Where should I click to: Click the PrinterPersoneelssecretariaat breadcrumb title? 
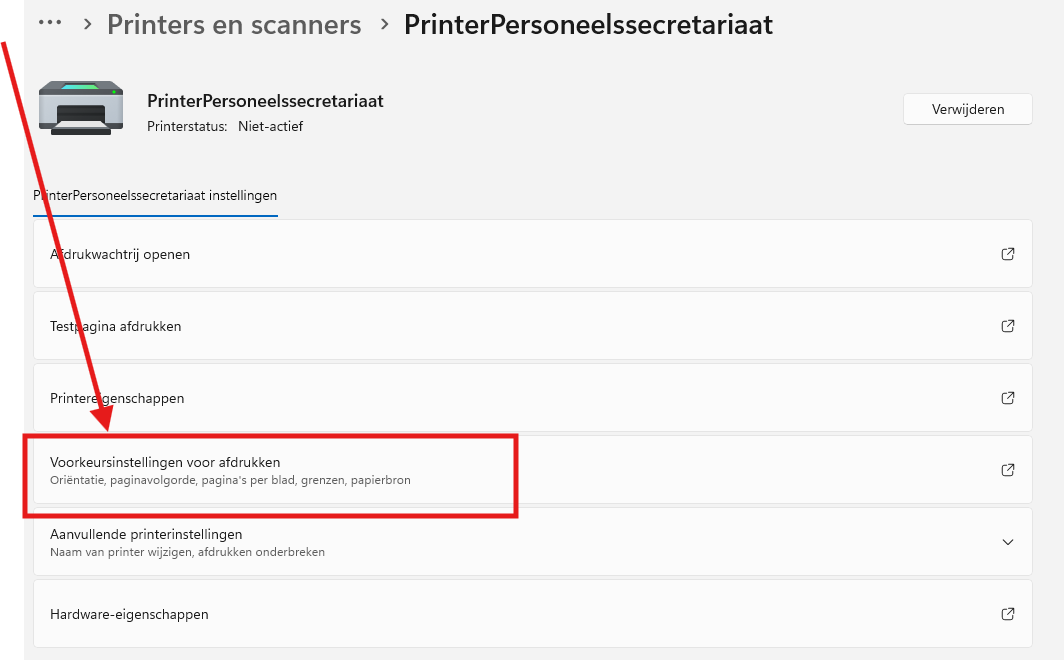(x=588, y=24)
